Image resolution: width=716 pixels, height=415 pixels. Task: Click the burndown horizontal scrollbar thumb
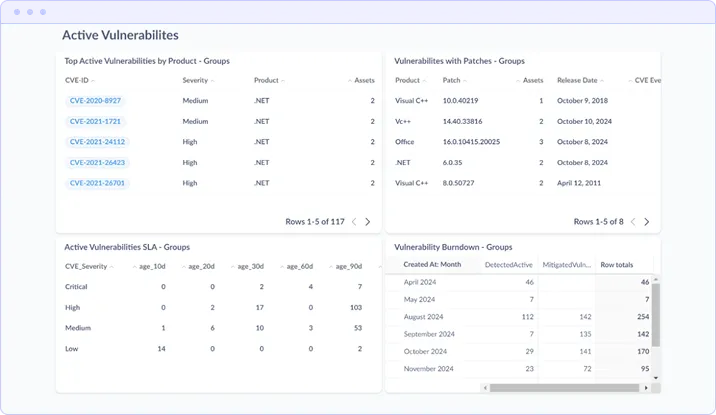[564, 388]
